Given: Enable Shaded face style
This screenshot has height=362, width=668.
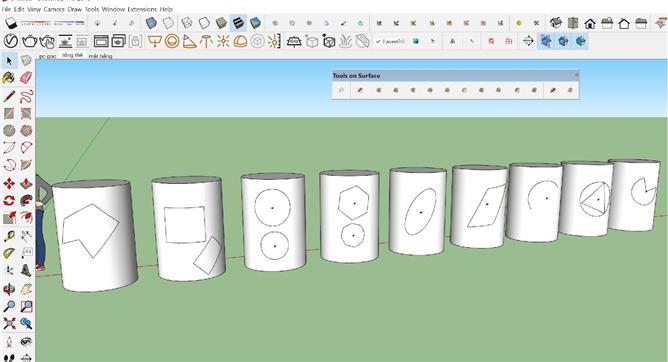Looking at the screenshot, I should 221,23.
